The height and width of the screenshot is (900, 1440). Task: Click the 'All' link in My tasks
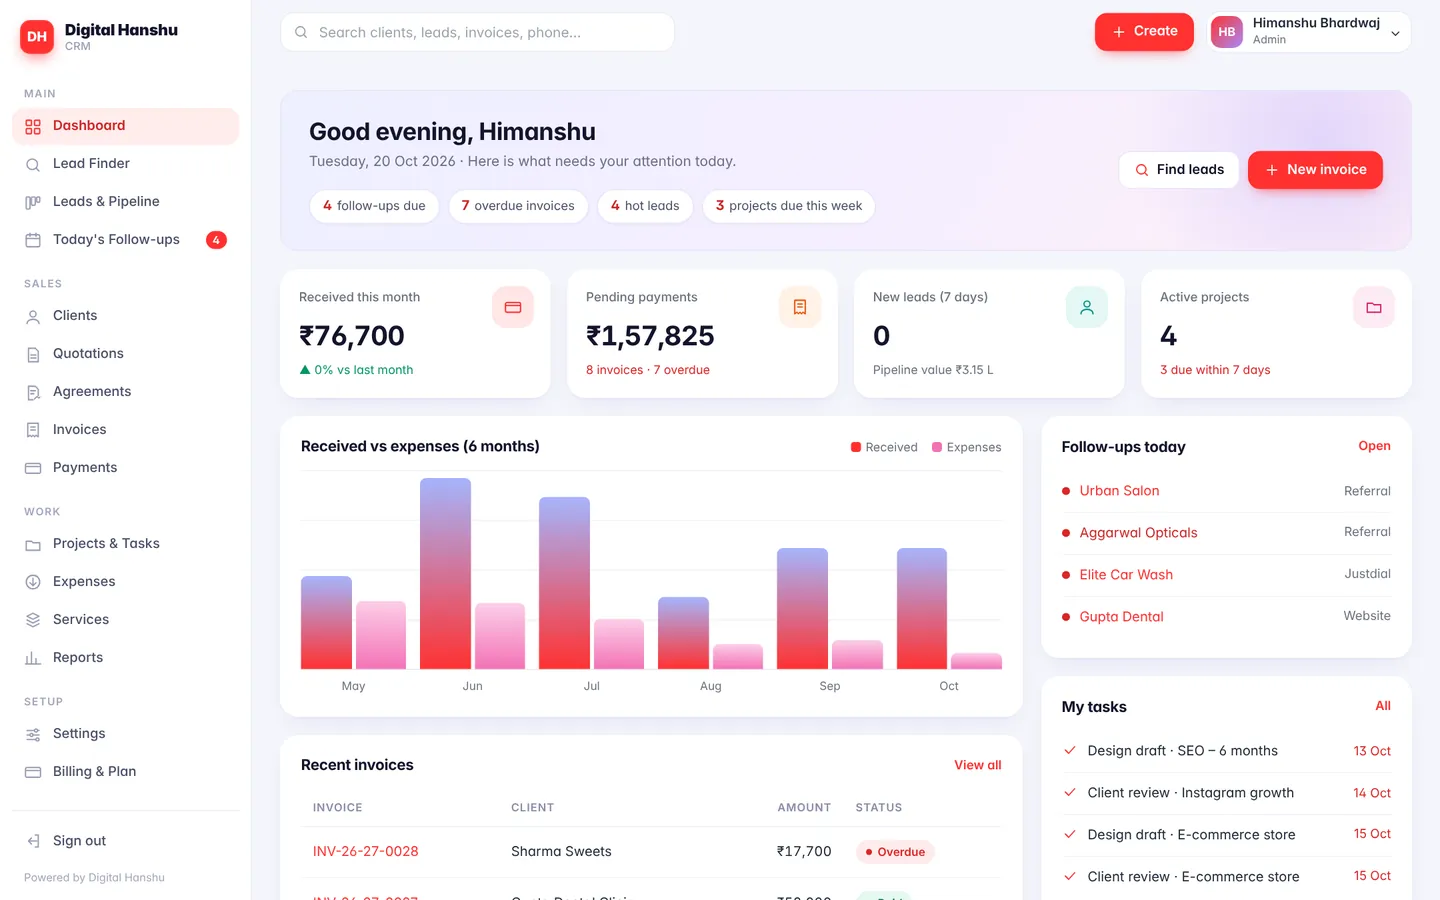coord(1383,706)
